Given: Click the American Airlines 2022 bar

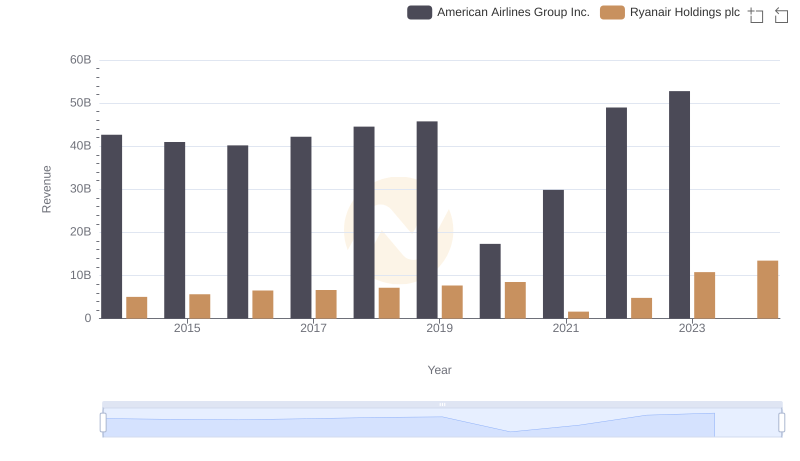Looking at the screenshot, I should (x=616, y=213).
